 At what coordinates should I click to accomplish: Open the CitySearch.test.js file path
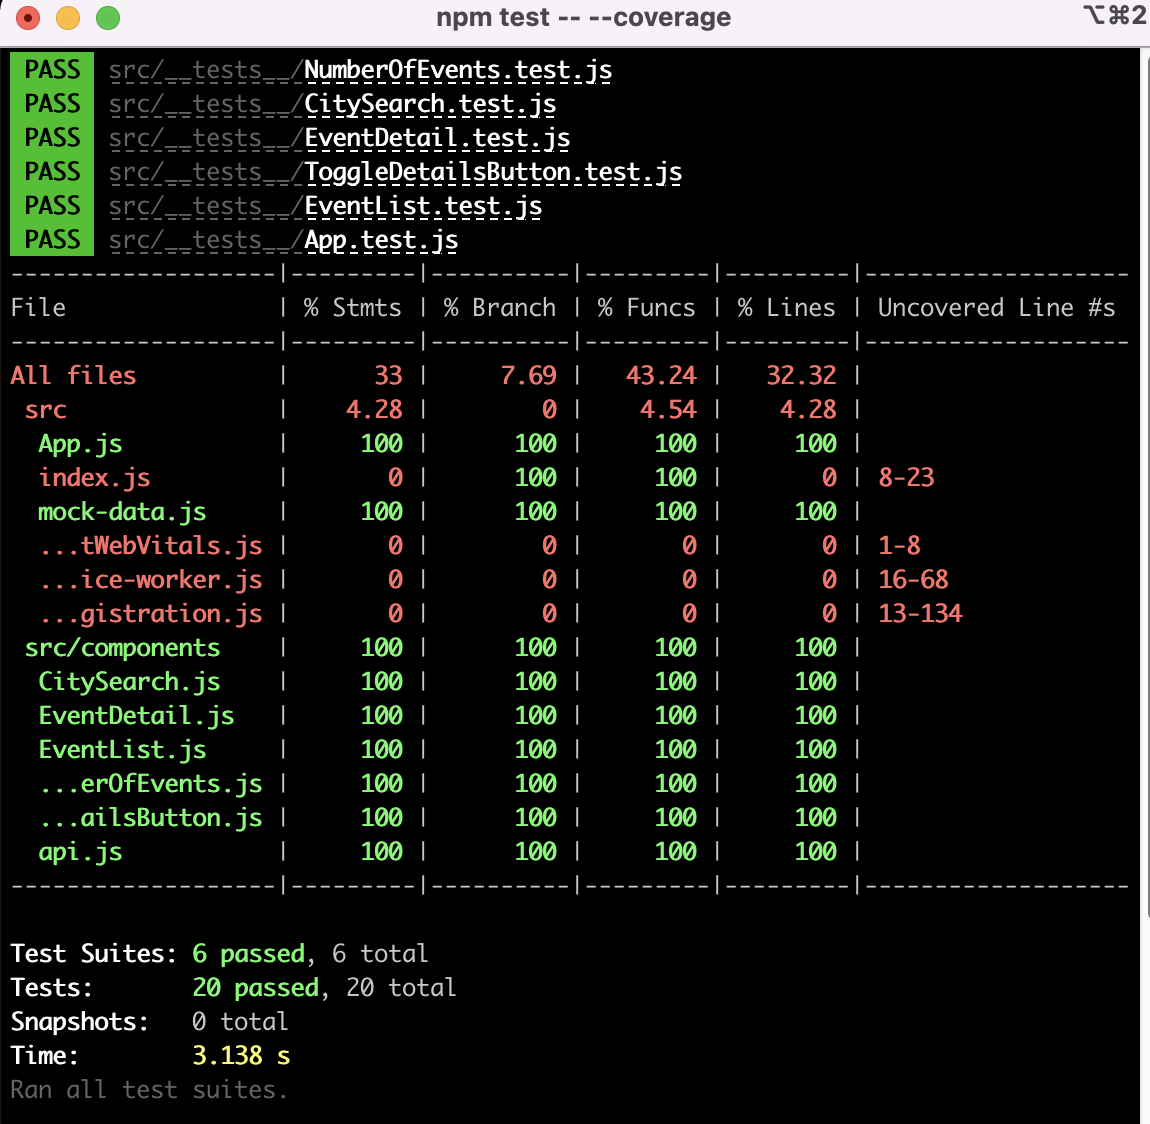point(332,104)
